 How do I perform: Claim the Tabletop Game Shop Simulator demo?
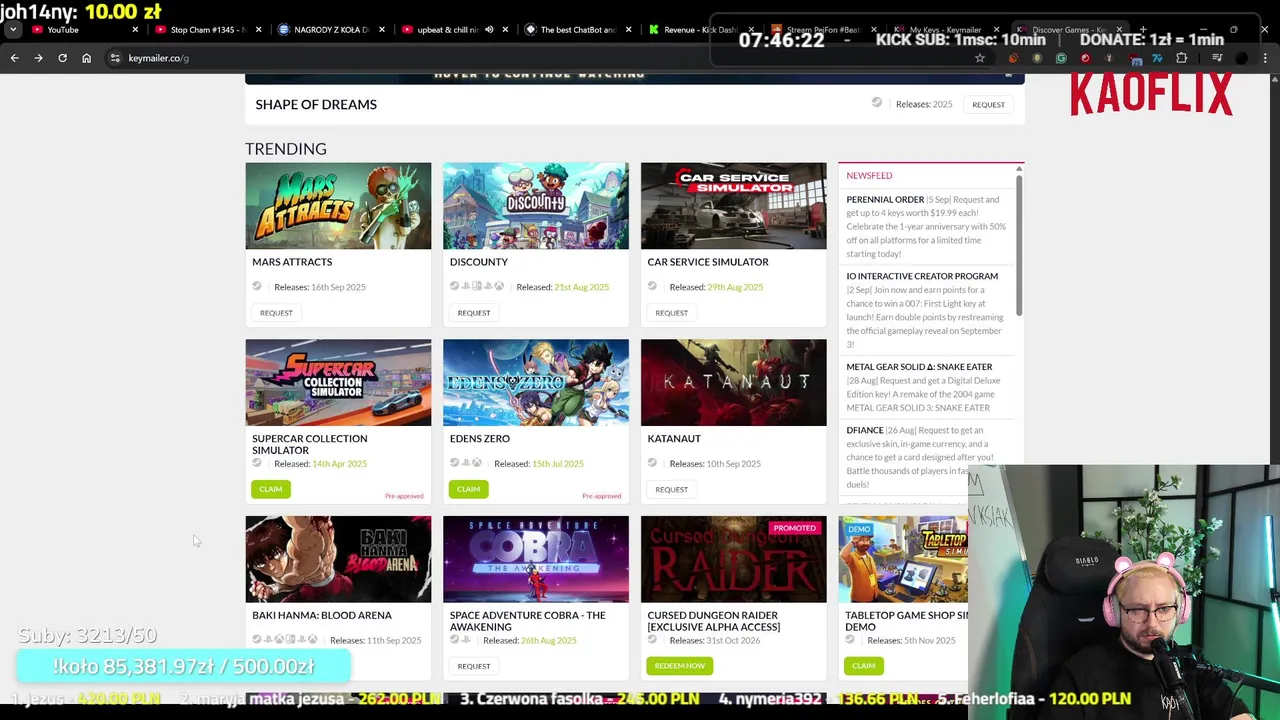click(x=864, y=666)
